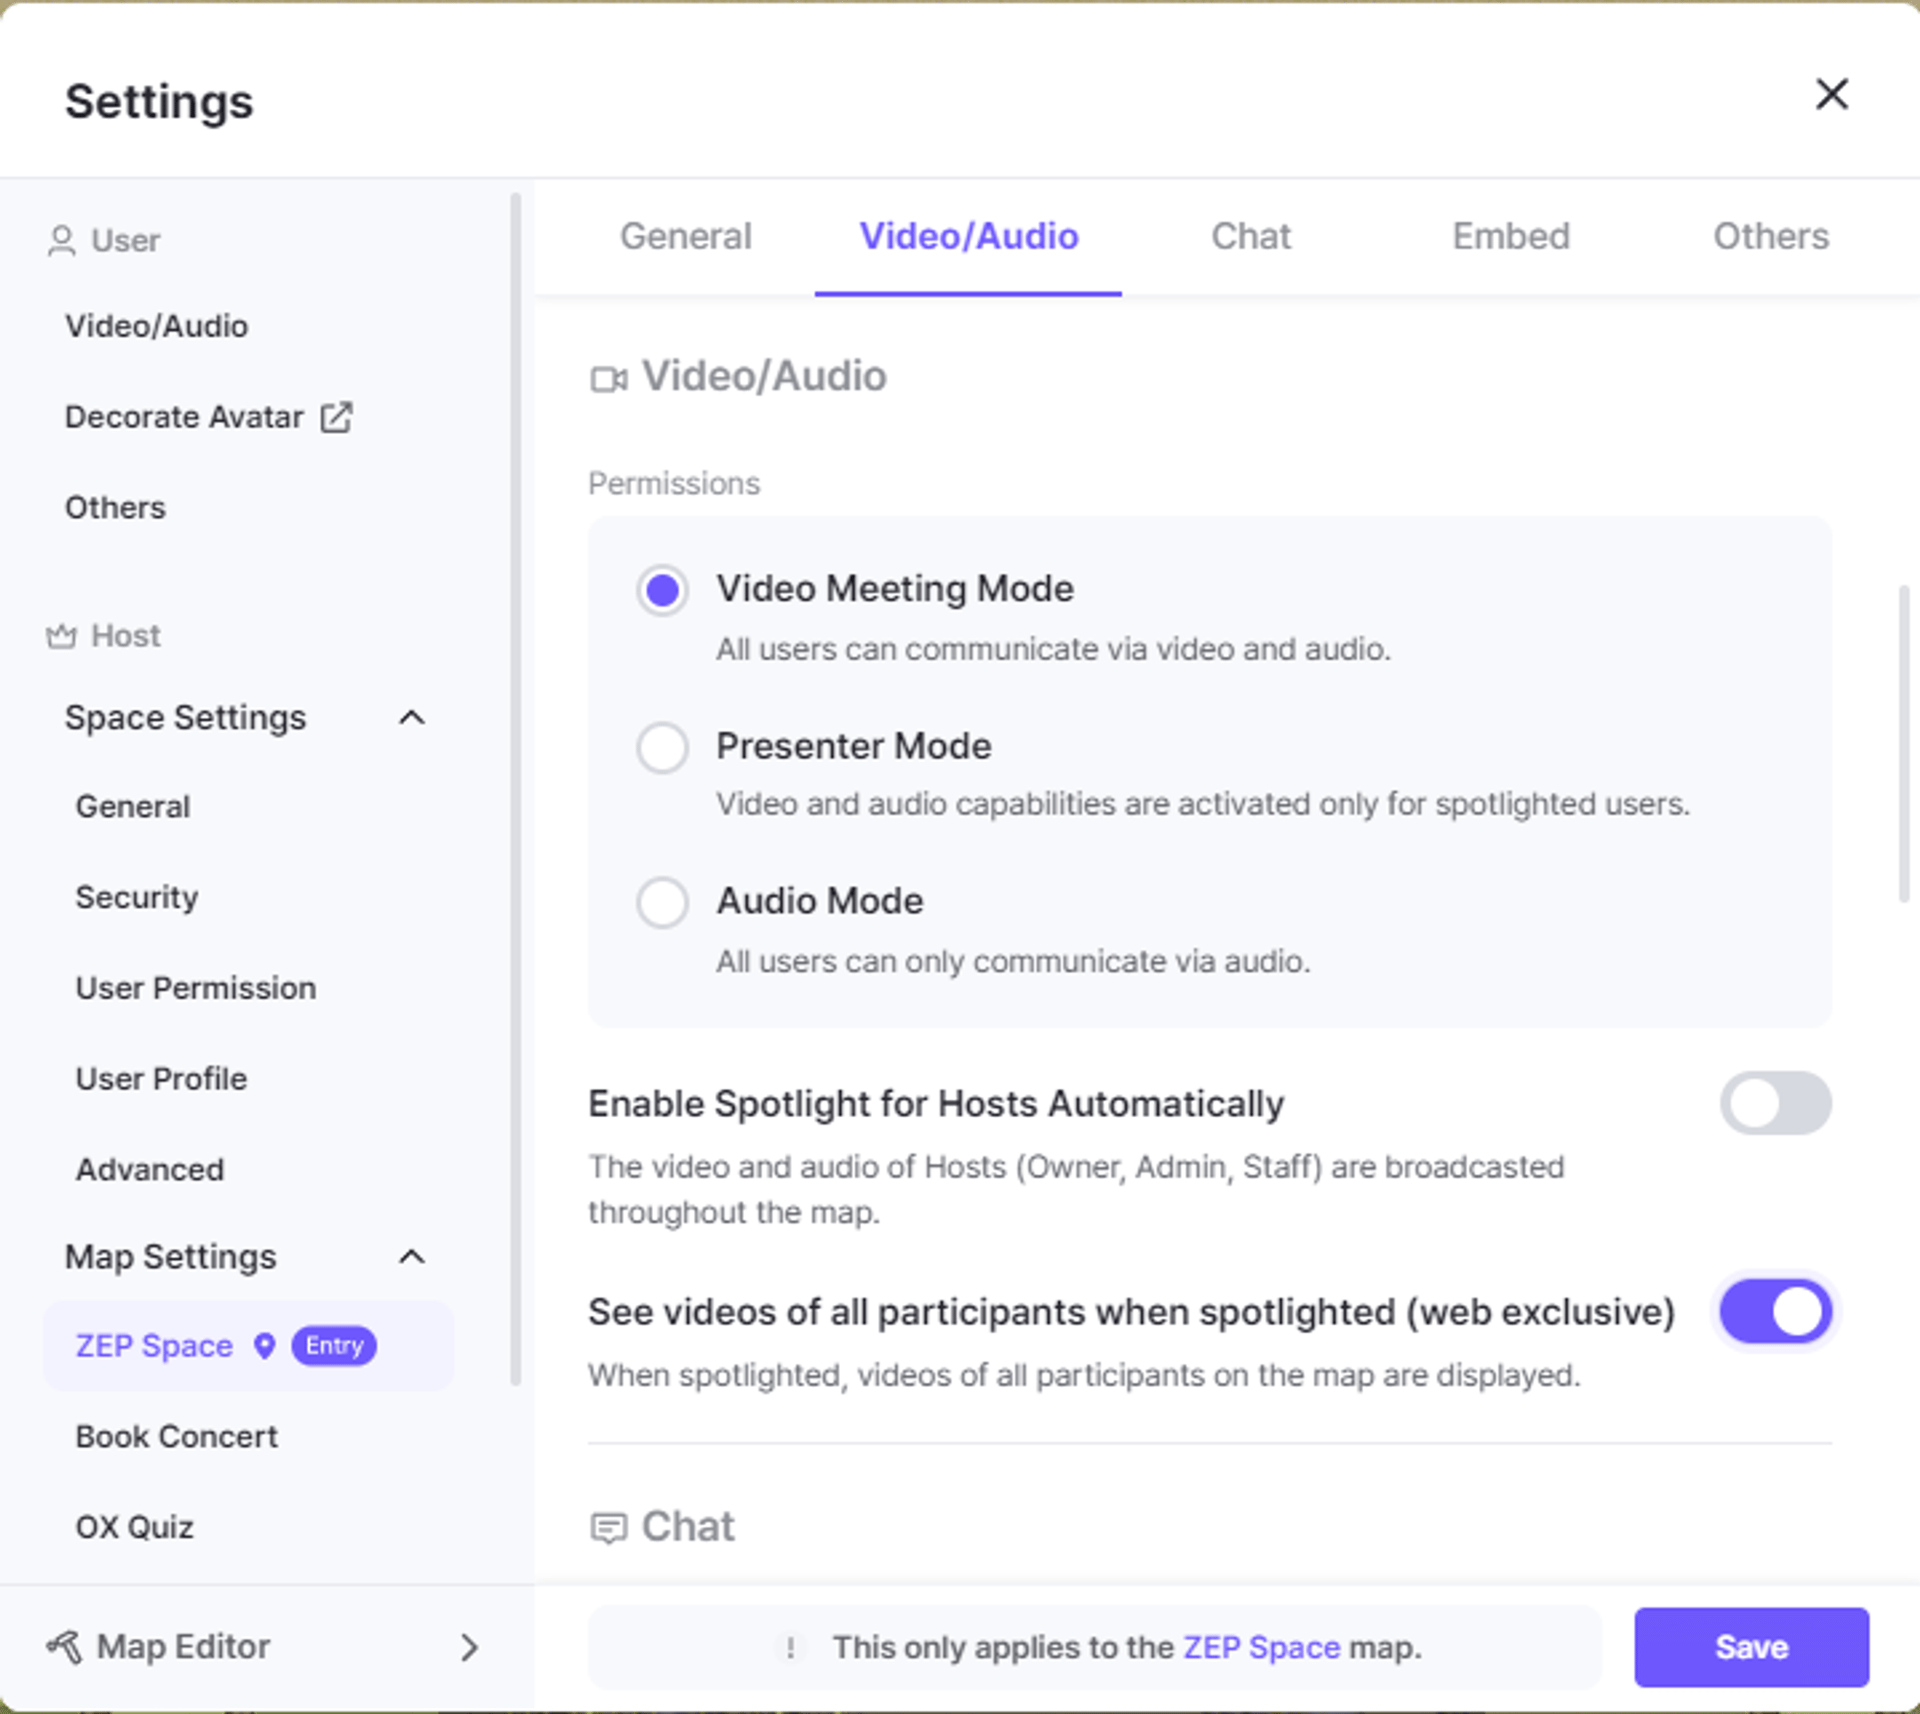1920x1714 pixels.
Task: Collapse the Map Settings section
Action: coord(412,1256)
